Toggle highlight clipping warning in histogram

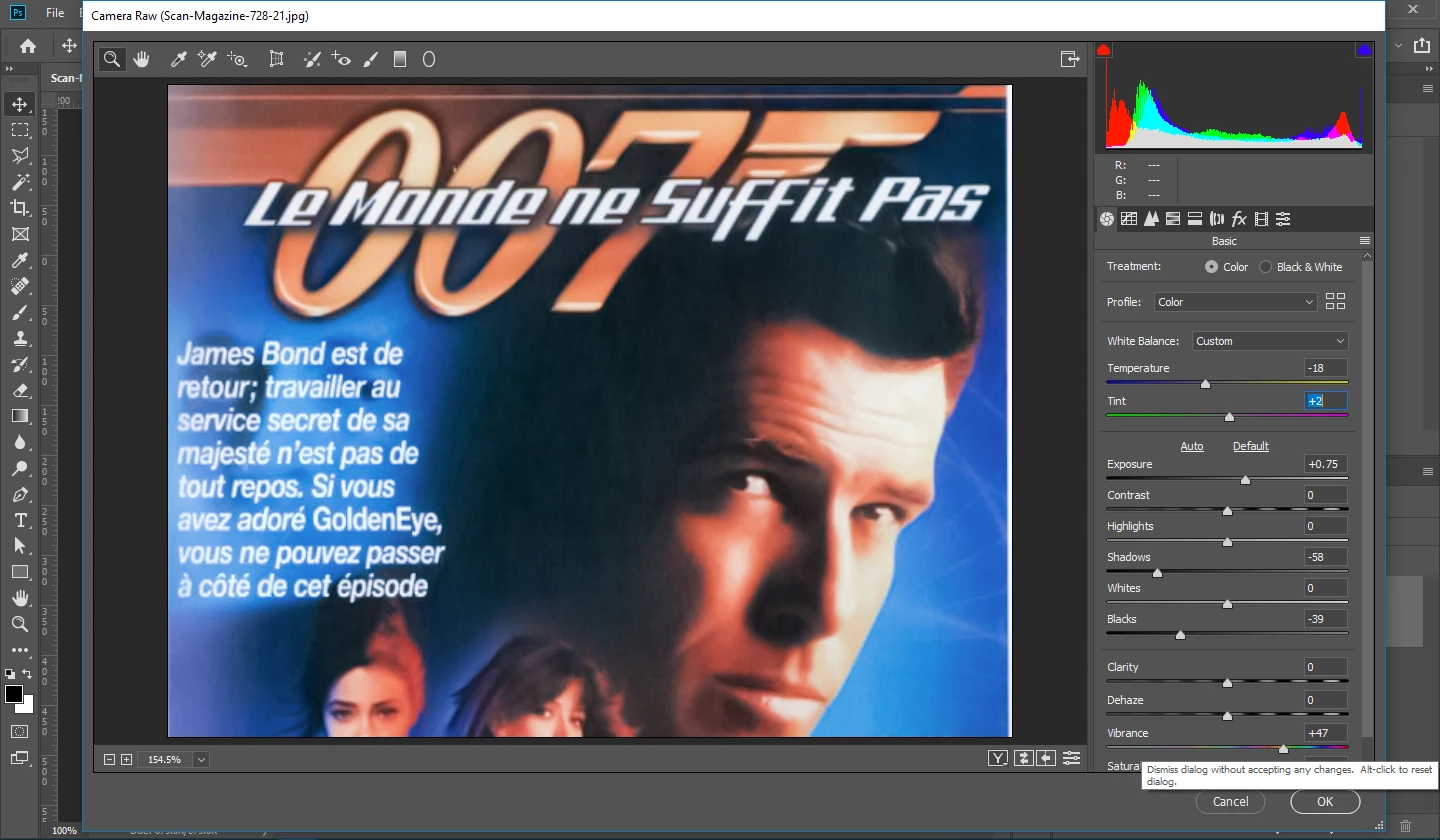click(1364, 50)
